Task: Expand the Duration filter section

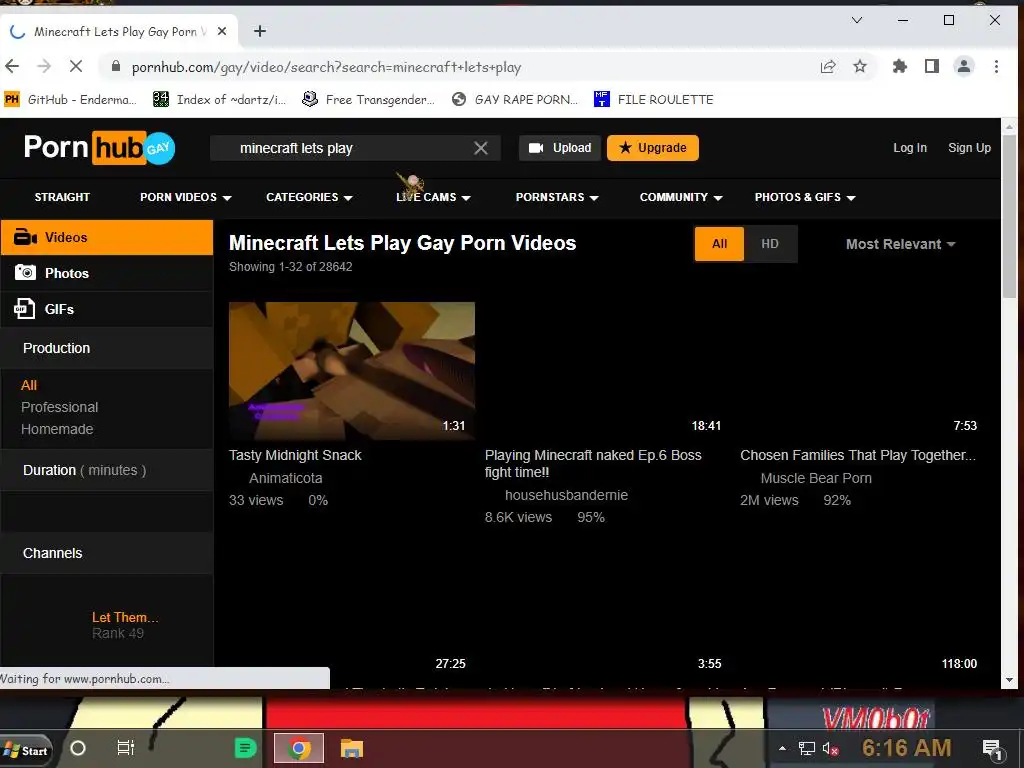Action: click(x=106, y=470)
